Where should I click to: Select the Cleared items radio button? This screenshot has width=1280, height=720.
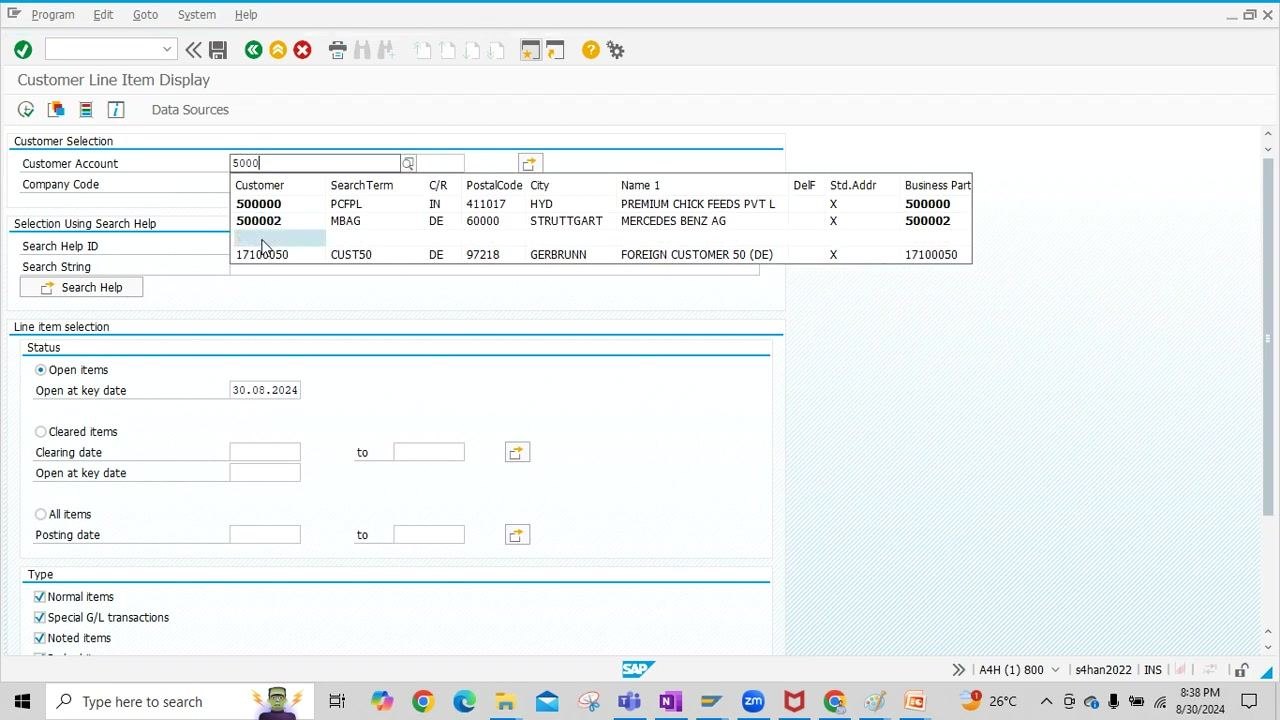point(41,432)
